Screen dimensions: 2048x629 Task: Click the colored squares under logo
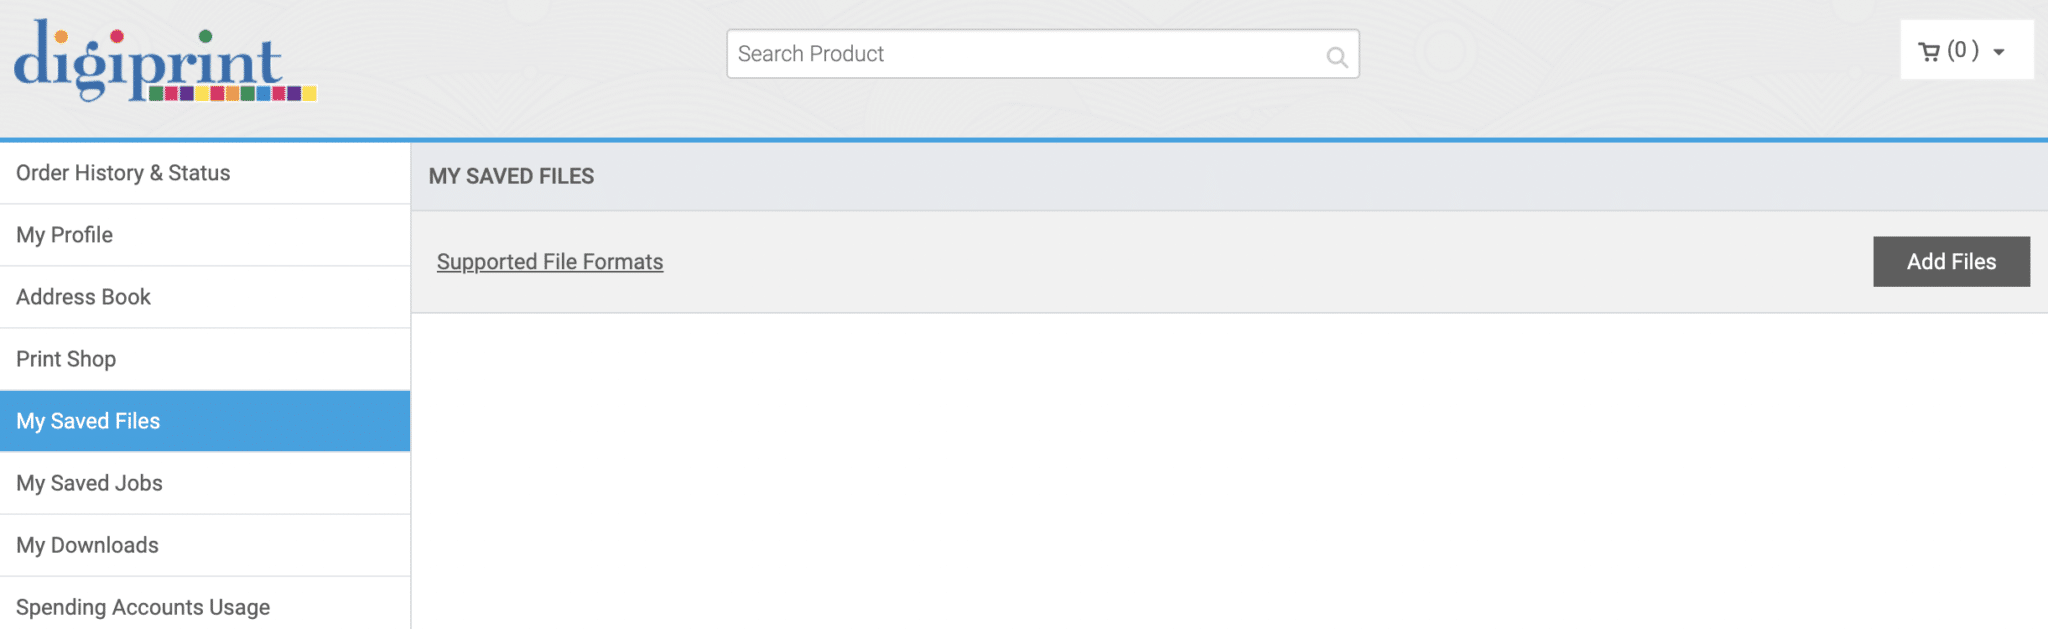tap(233, 94)
